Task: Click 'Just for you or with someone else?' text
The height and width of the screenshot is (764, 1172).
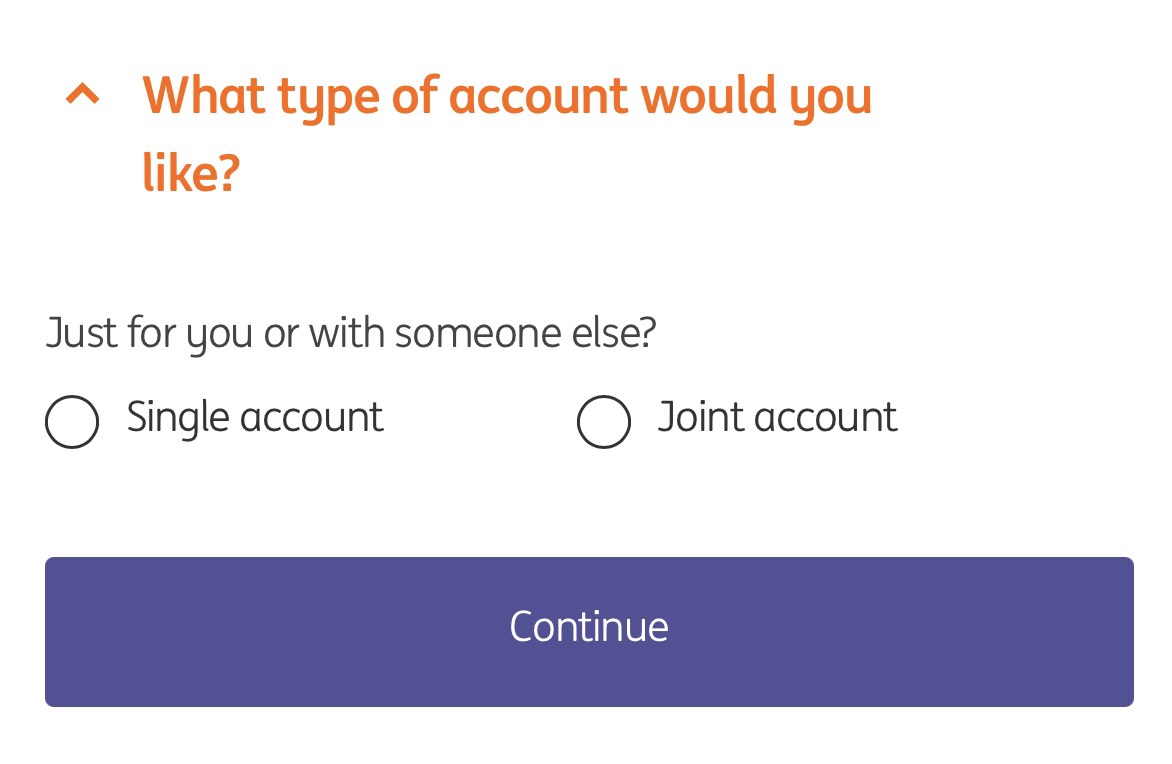Action: [x=350, y=333]
